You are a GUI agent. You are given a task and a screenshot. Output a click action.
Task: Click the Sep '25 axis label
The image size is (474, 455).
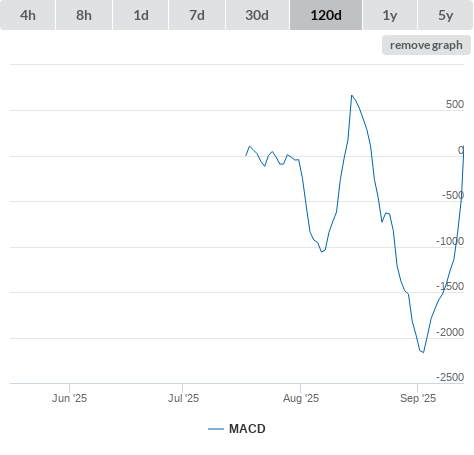(418, 398)
